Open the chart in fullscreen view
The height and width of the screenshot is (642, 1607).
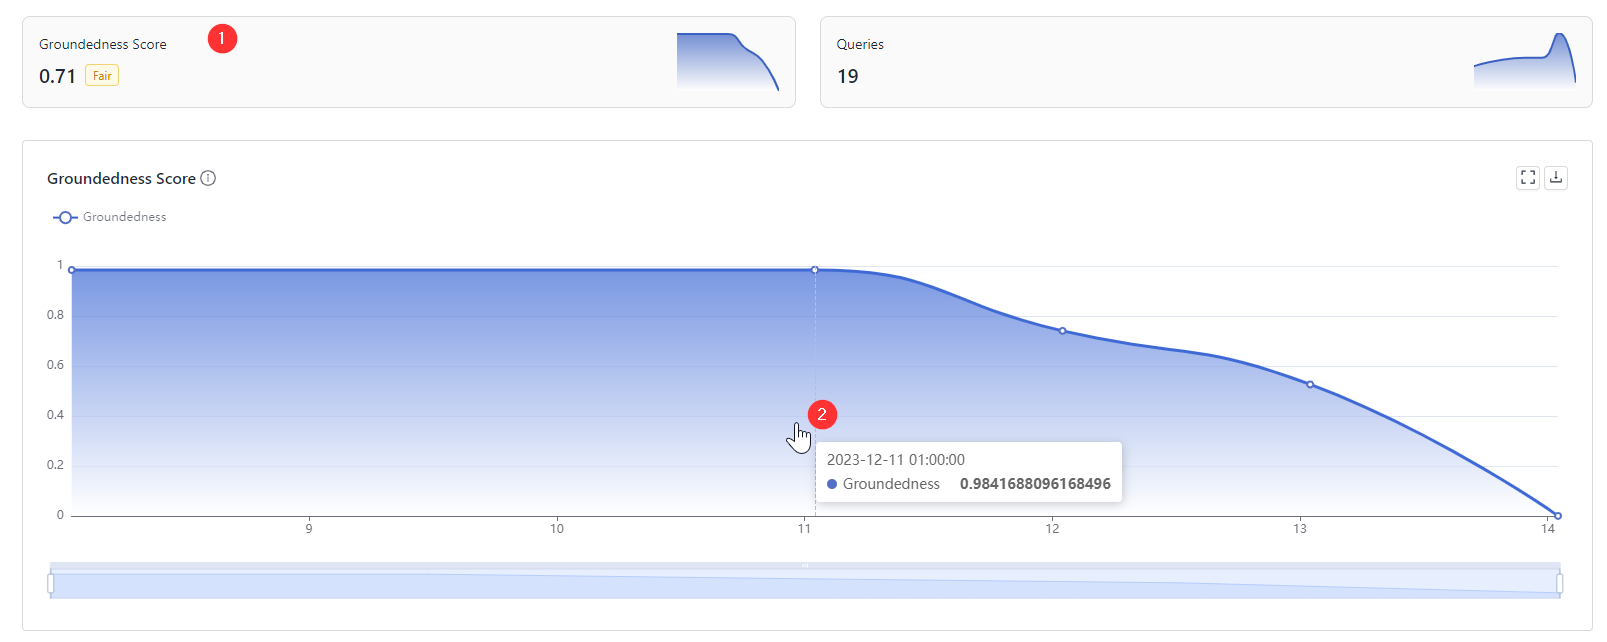coord(1527,178)
